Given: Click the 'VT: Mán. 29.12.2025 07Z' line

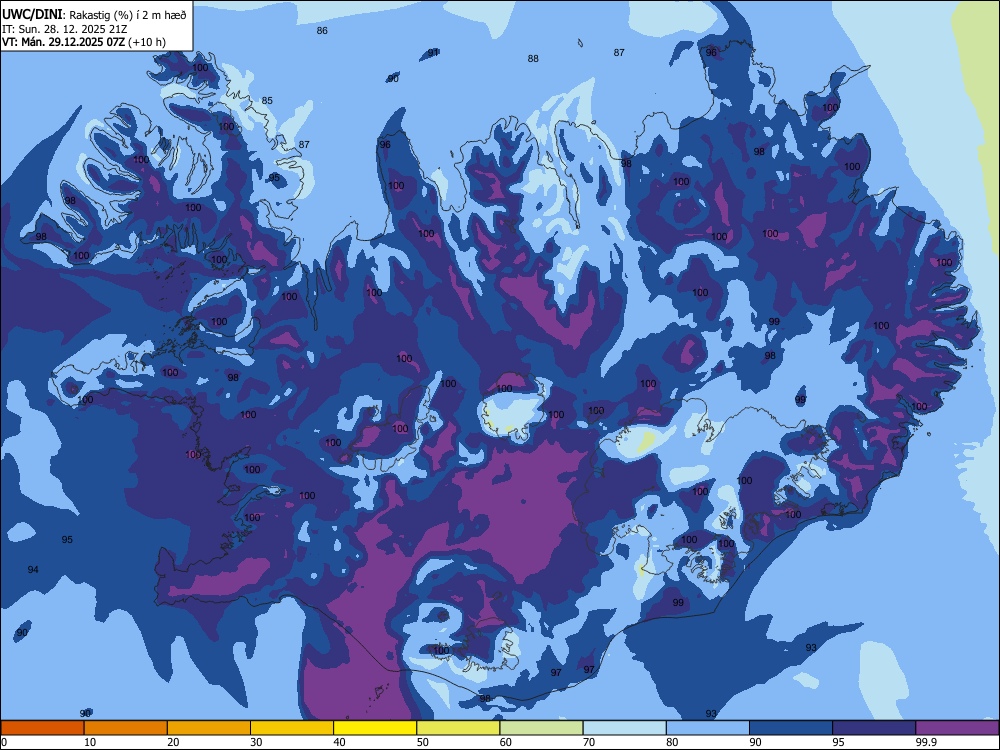Looking at the screenshot, I should coord(64,42).
